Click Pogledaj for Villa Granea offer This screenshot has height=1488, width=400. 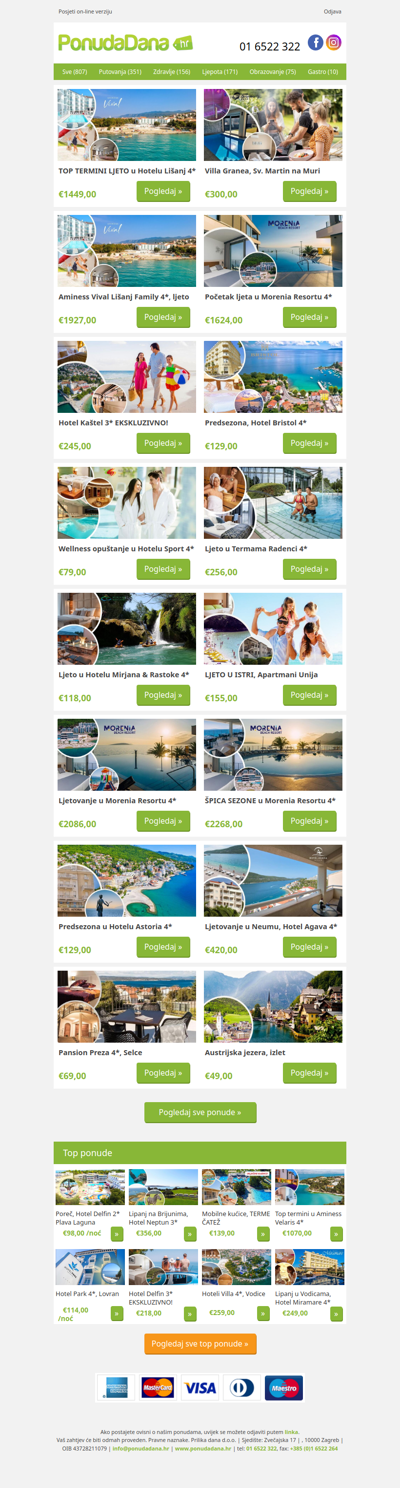click(x=310, y=192)
